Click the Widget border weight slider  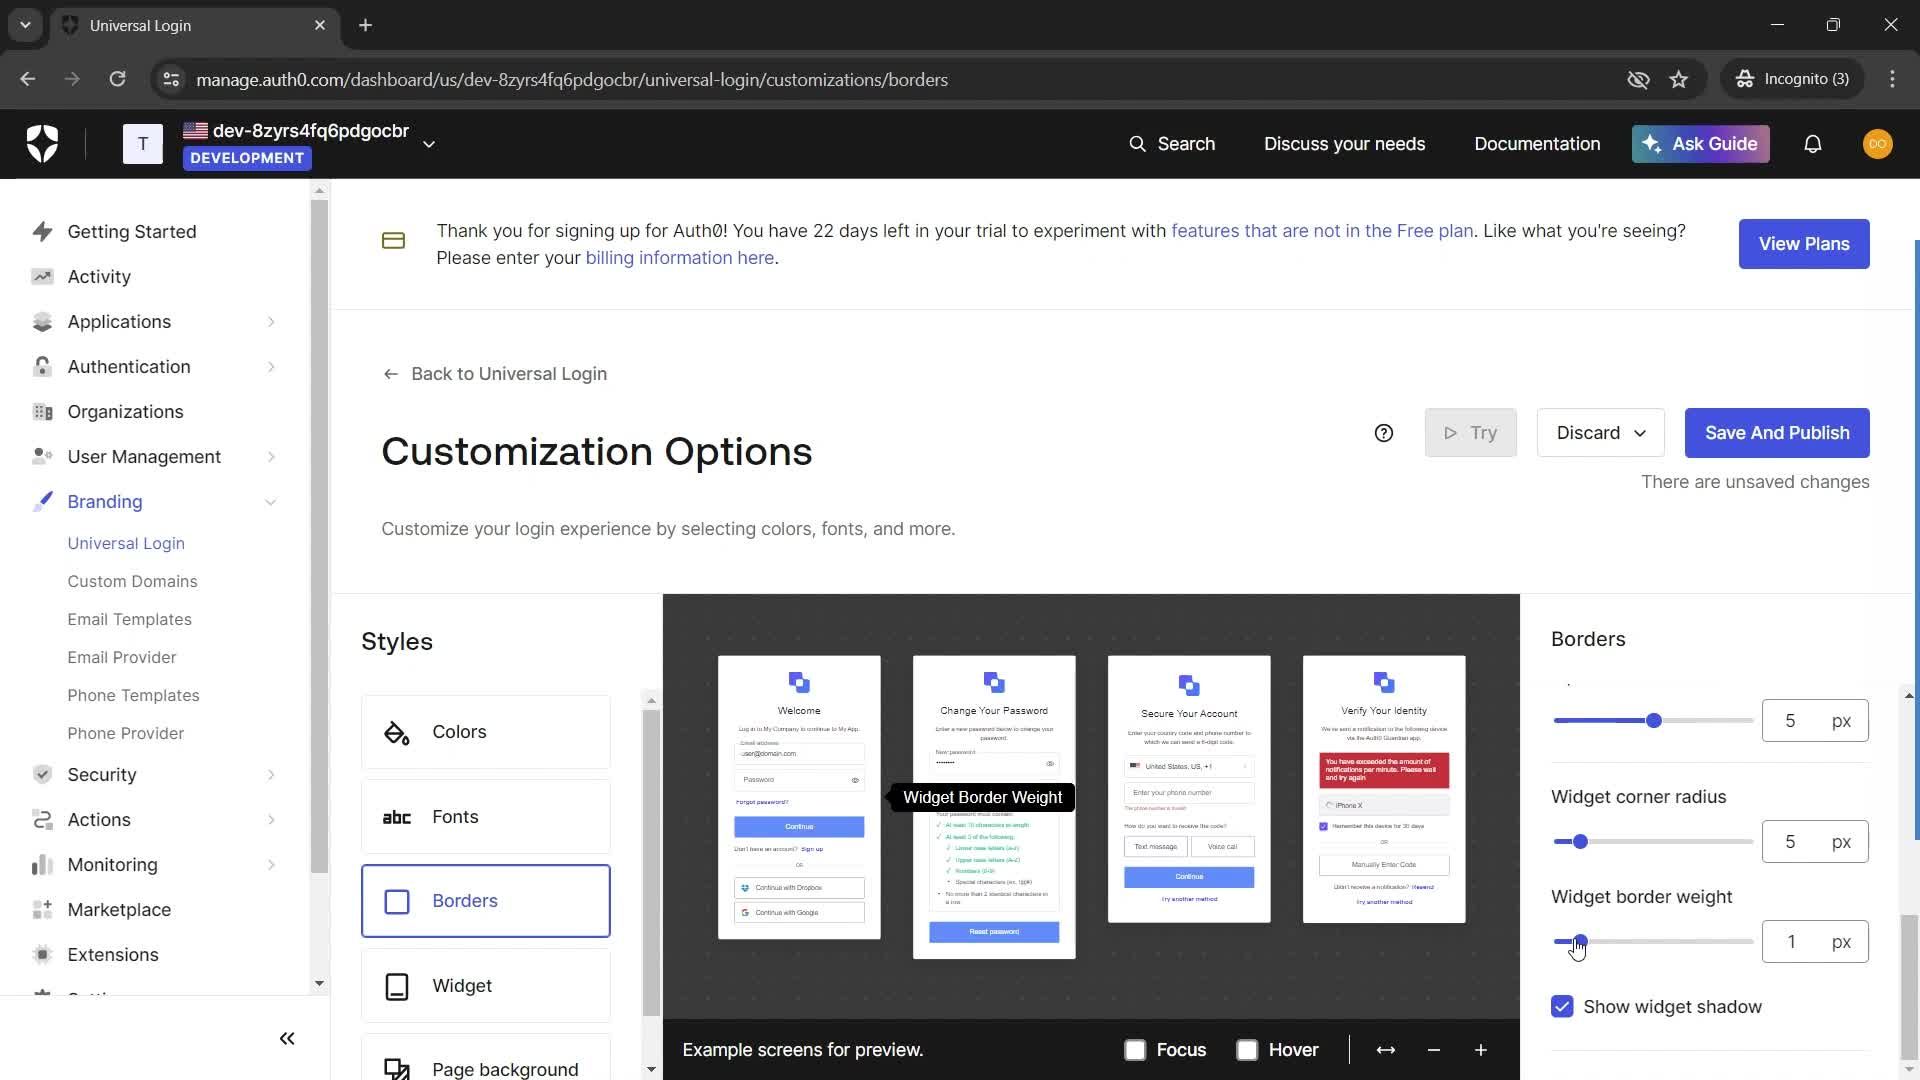[1653, 942]
